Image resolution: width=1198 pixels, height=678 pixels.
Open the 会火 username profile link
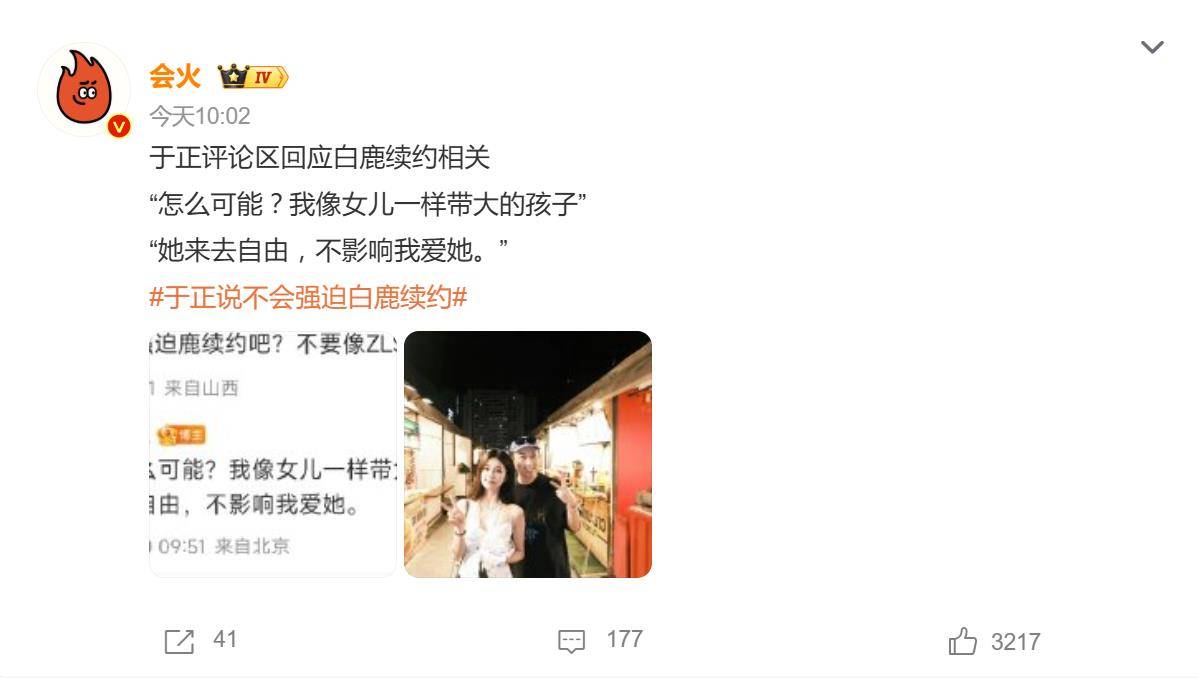coord(175,76)
